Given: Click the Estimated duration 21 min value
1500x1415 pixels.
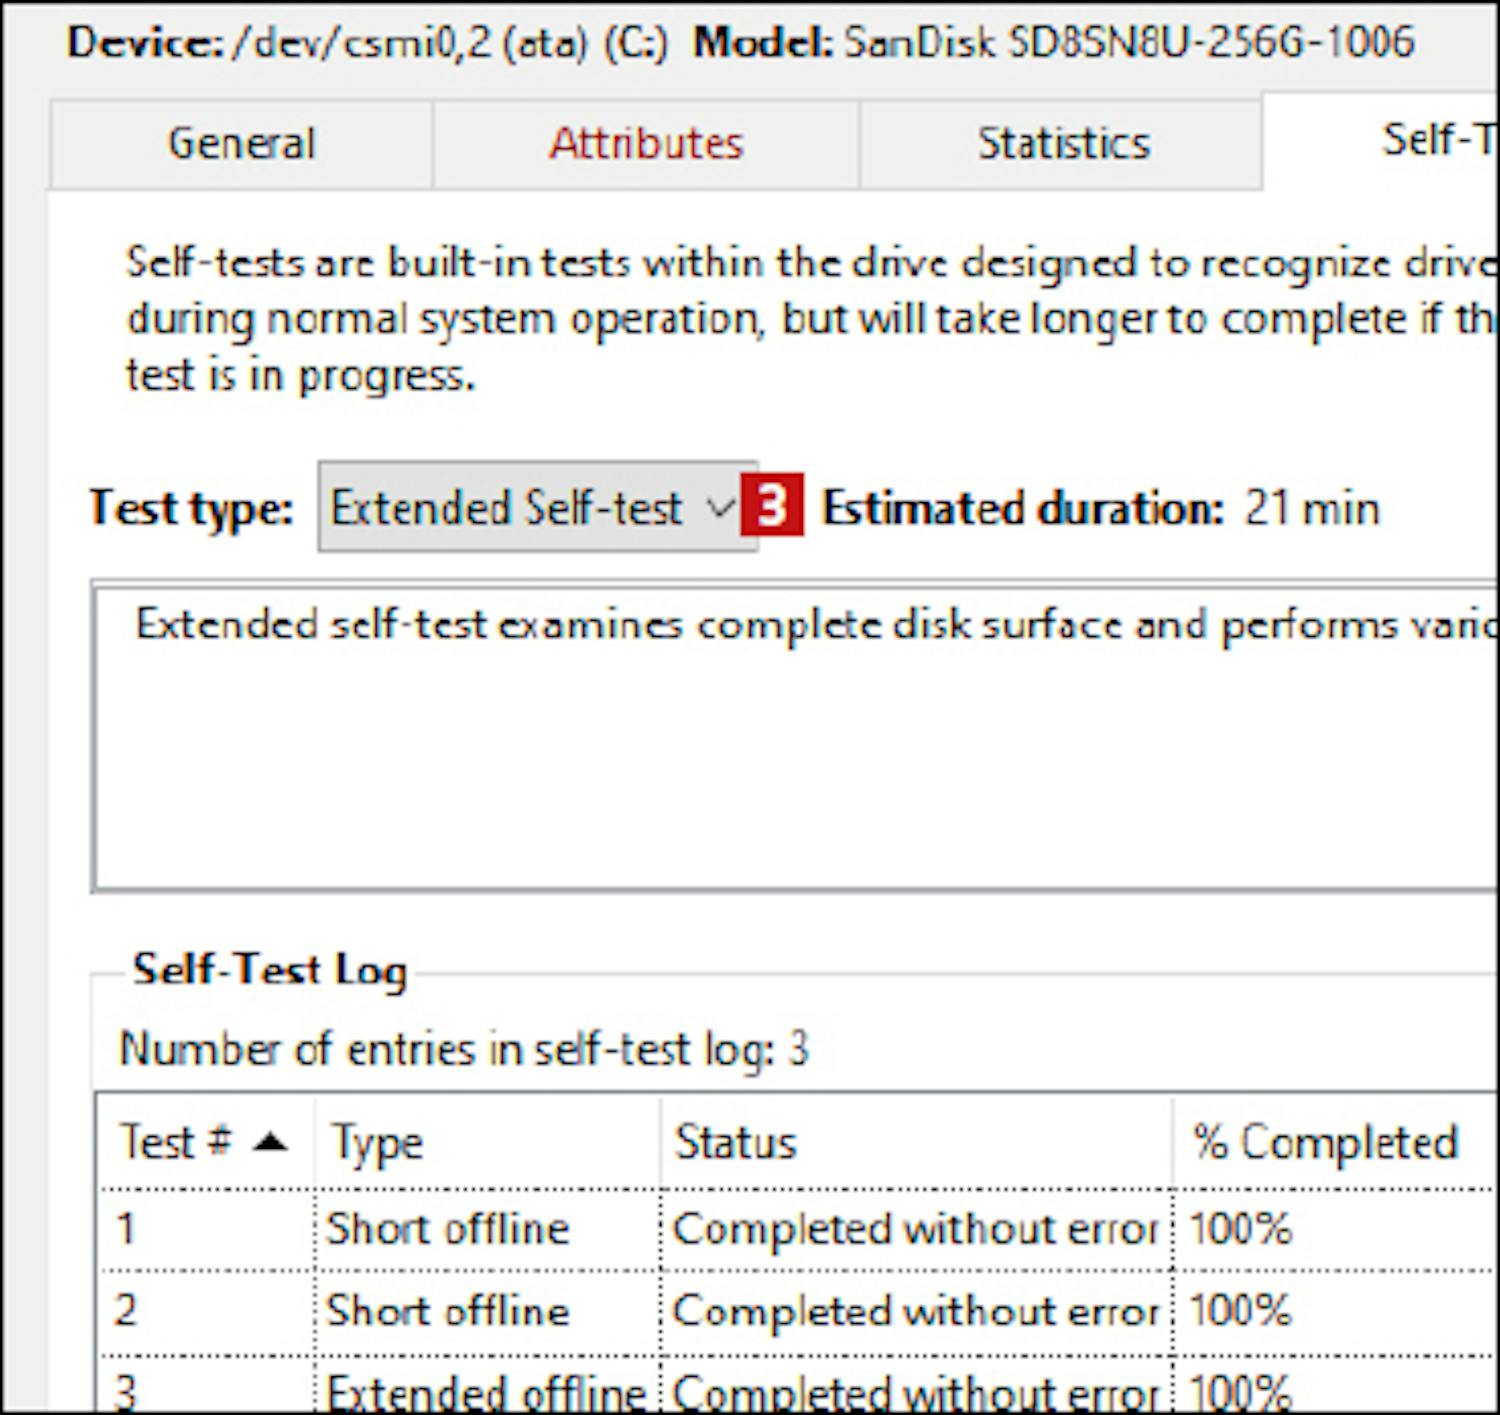Looking at the screenshot, I should 1311,508.
